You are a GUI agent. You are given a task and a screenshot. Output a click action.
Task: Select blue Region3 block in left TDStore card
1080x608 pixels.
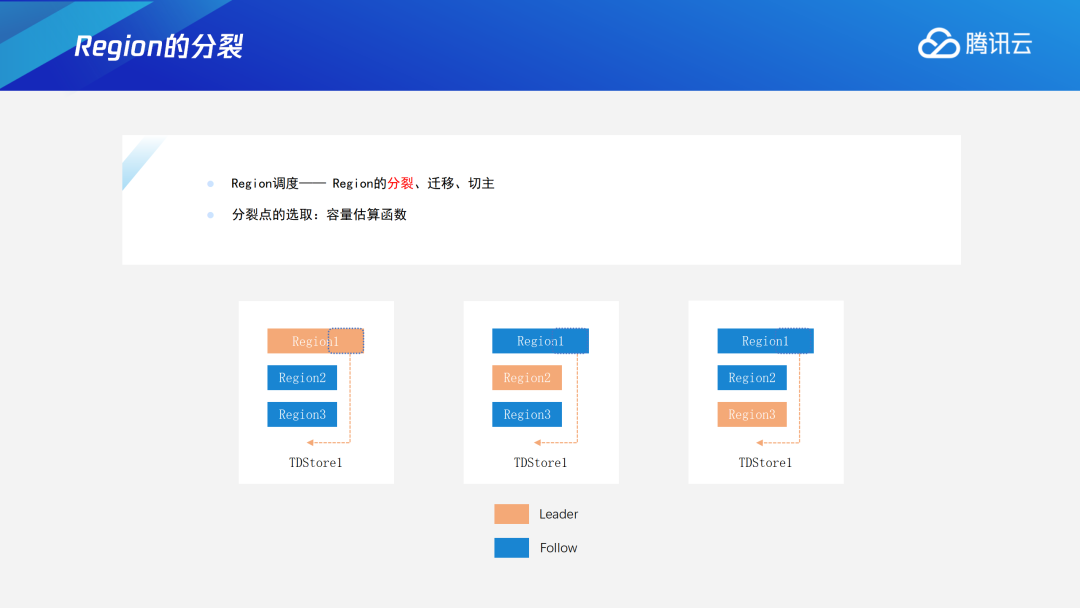[x=302, y=415]
